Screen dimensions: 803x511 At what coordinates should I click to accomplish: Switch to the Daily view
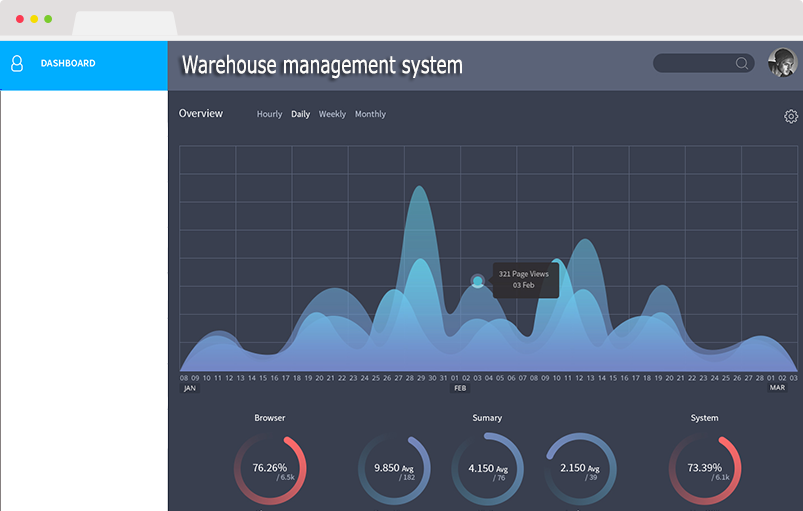(x=300, y=114)
